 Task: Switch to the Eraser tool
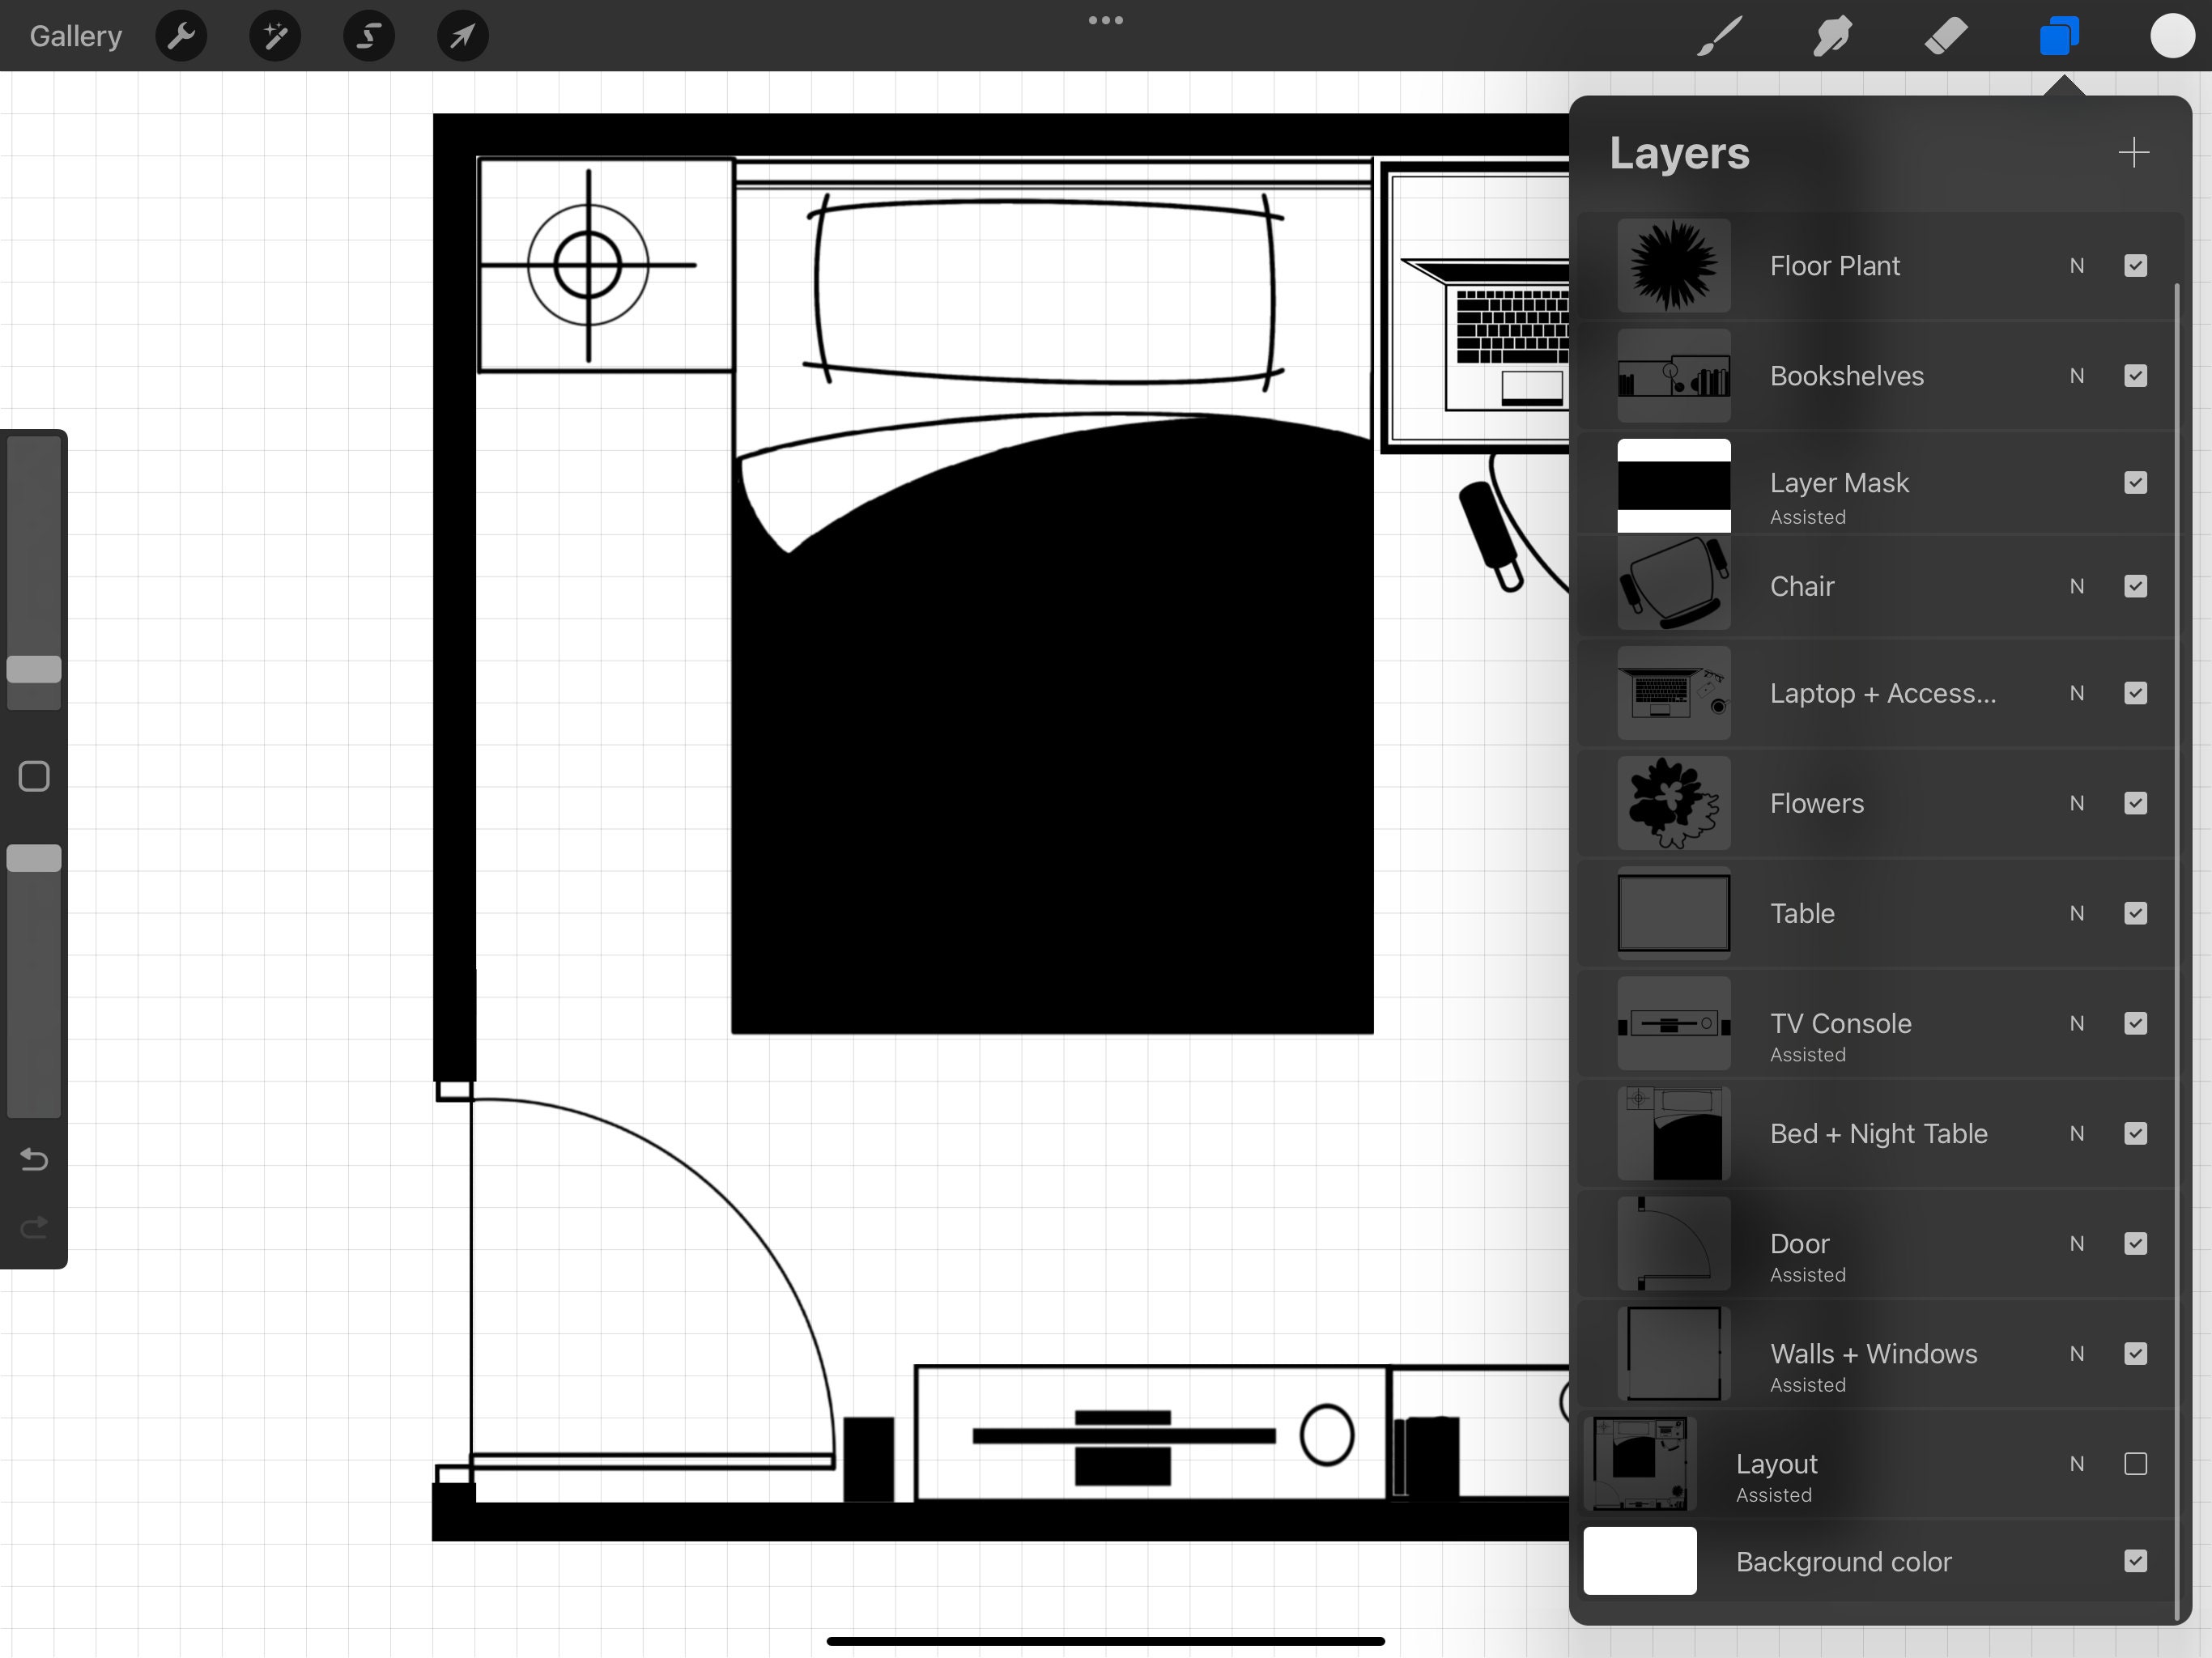1944,35
